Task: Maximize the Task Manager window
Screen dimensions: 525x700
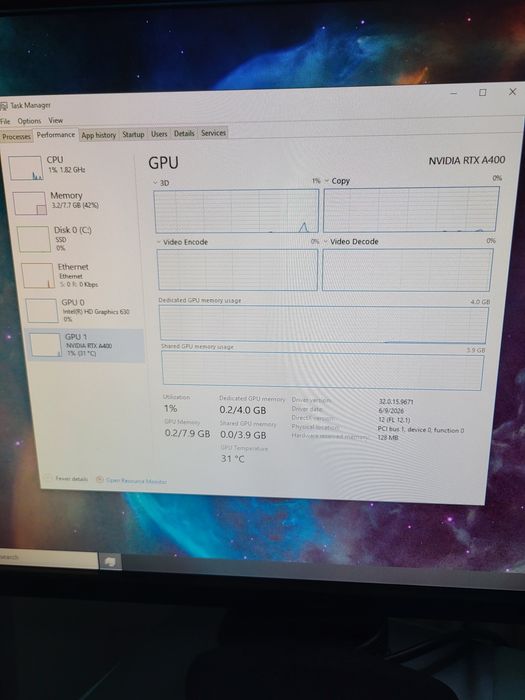Action: (483, 92)
